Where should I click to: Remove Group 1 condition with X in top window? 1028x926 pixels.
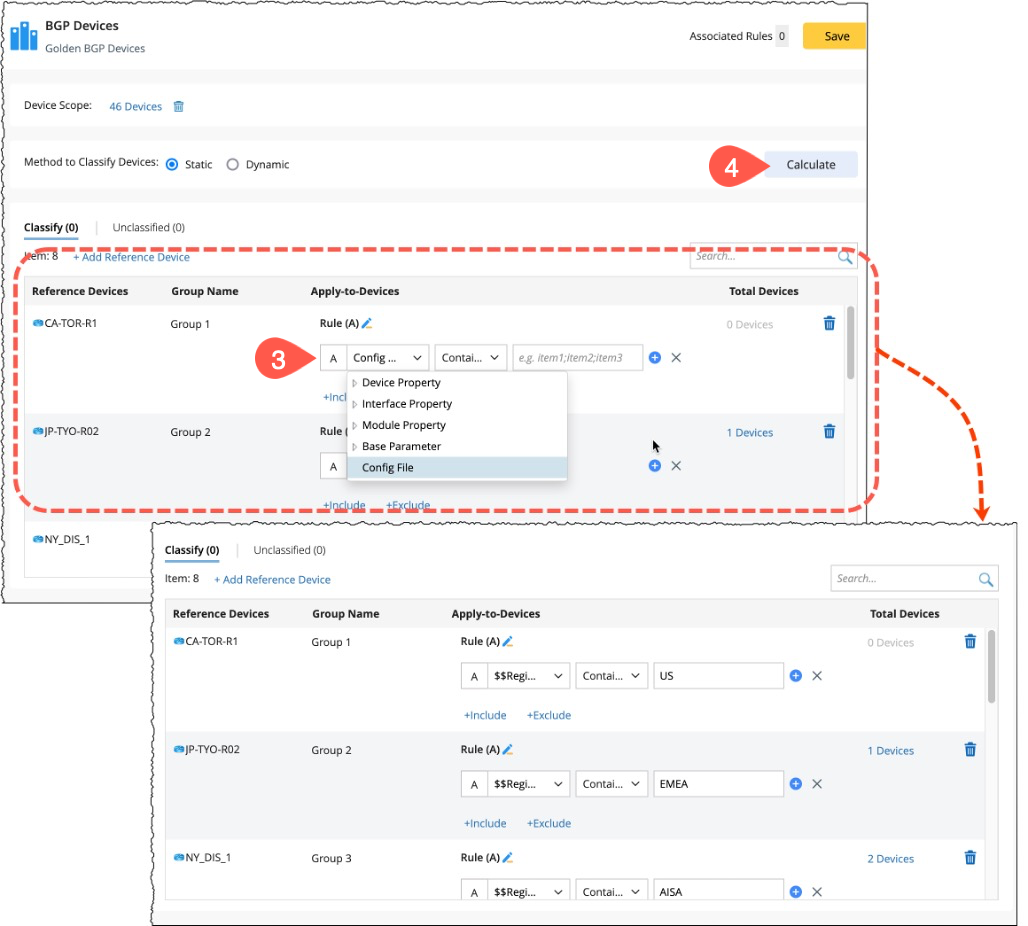click(x=676, y=357)
